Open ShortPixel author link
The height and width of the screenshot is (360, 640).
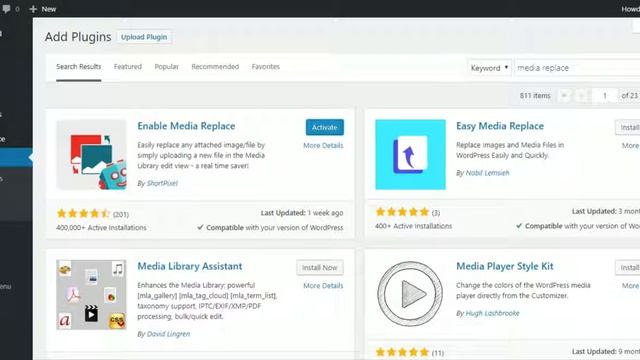162,183
